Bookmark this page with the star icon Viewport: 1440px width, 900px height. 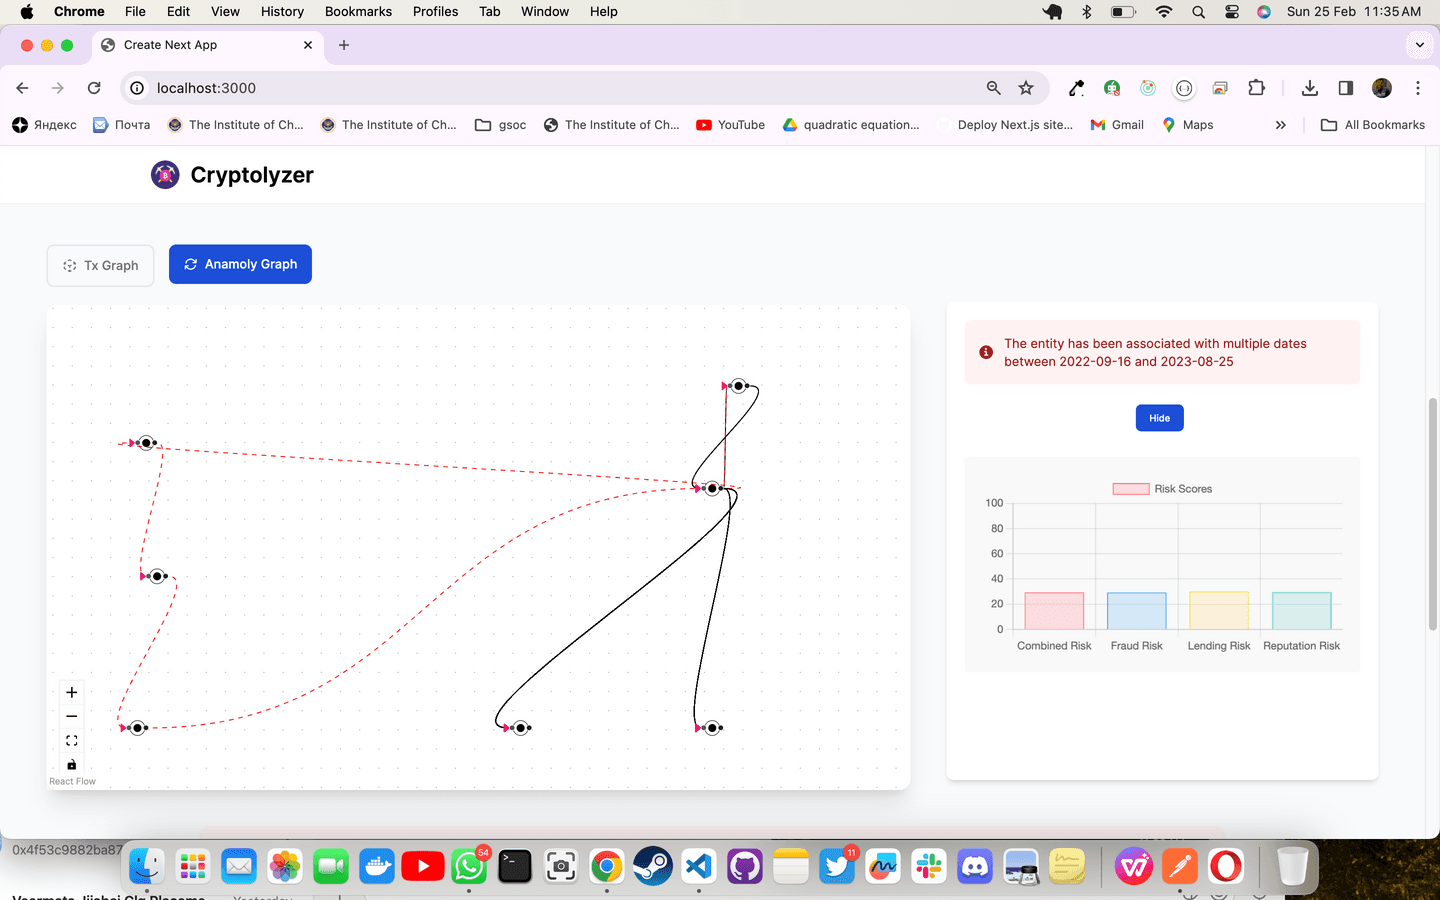pos(1026,88)
